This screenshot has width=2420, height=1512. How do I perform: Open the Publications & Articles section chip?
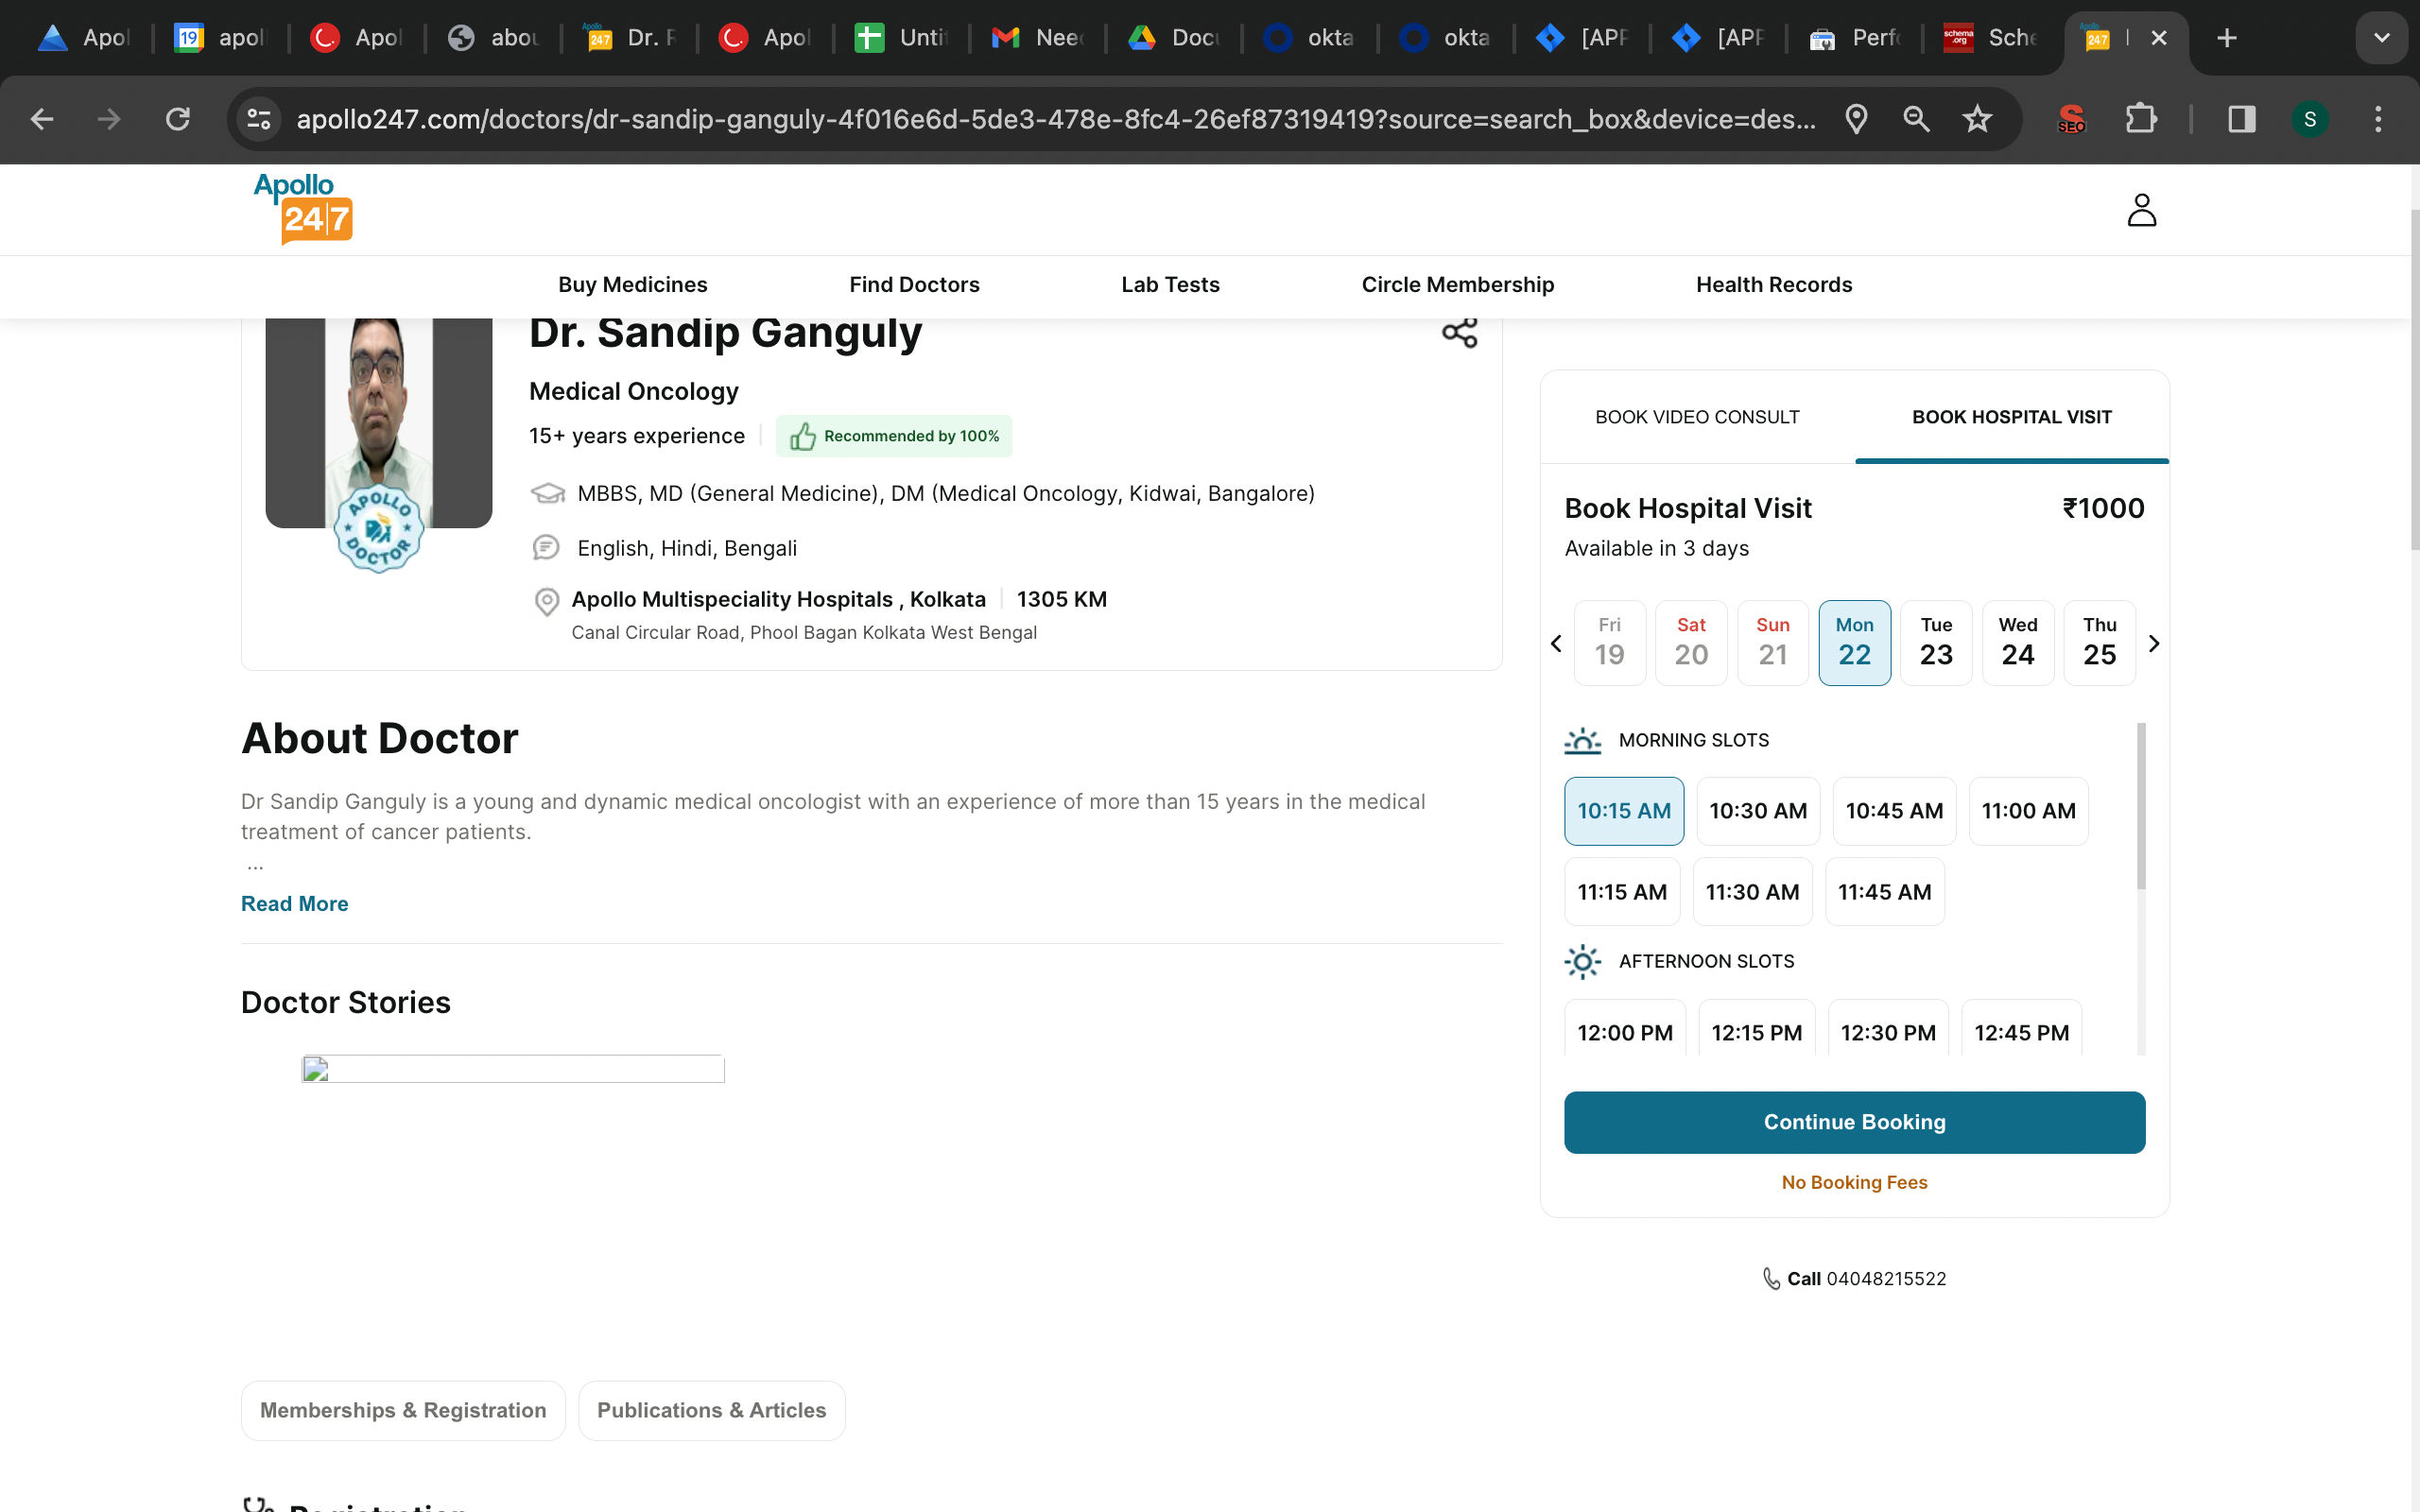point(711,1410)
